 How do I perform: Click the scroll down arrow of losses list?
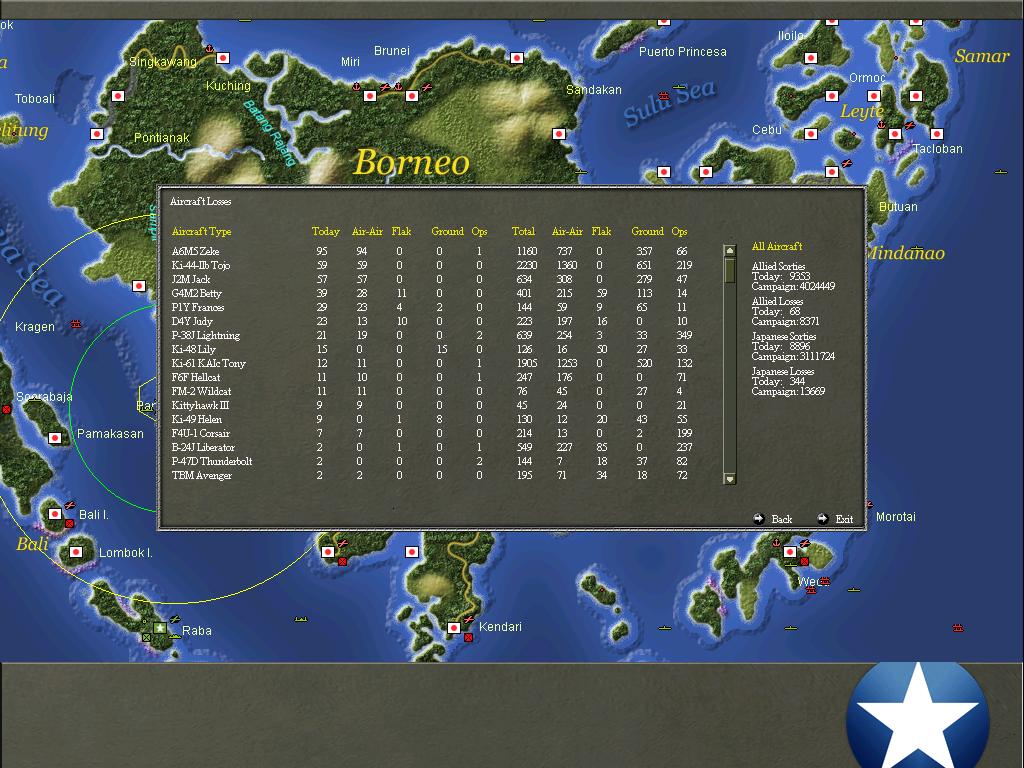click(730, 479)
